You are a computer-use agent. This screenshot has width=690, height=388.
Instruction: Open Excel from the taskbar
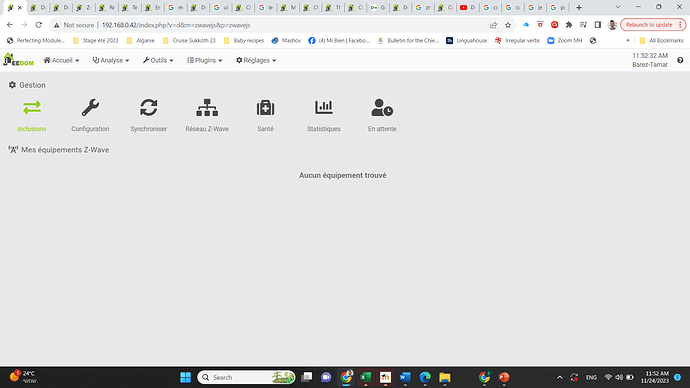point(366,377)
